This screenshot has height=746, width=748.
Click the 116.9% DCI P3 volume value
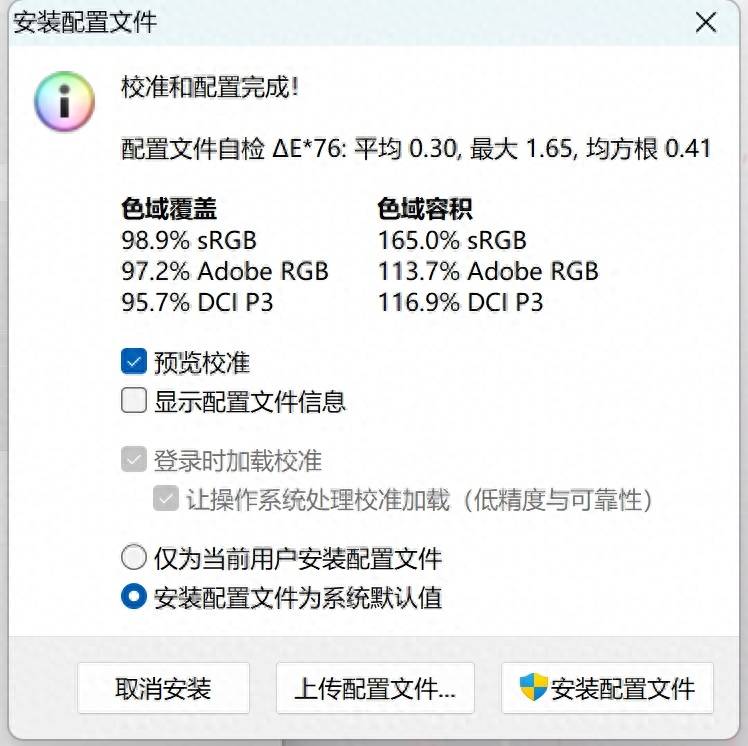coord(460,302)
